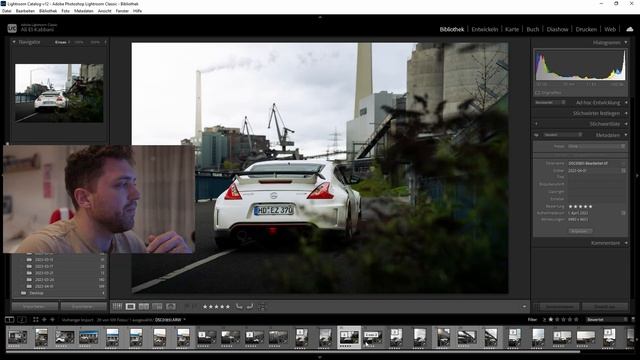
Task: Filter filmstrip by one star rating
Action: click(x=551, y=320)
